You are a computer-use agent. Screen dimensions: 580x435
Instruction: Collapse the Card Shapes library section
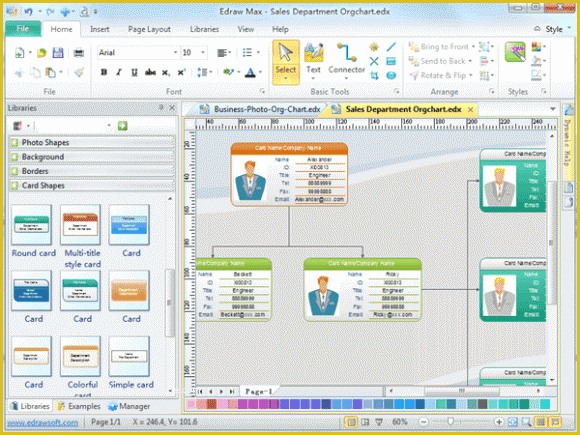point(92,186)
